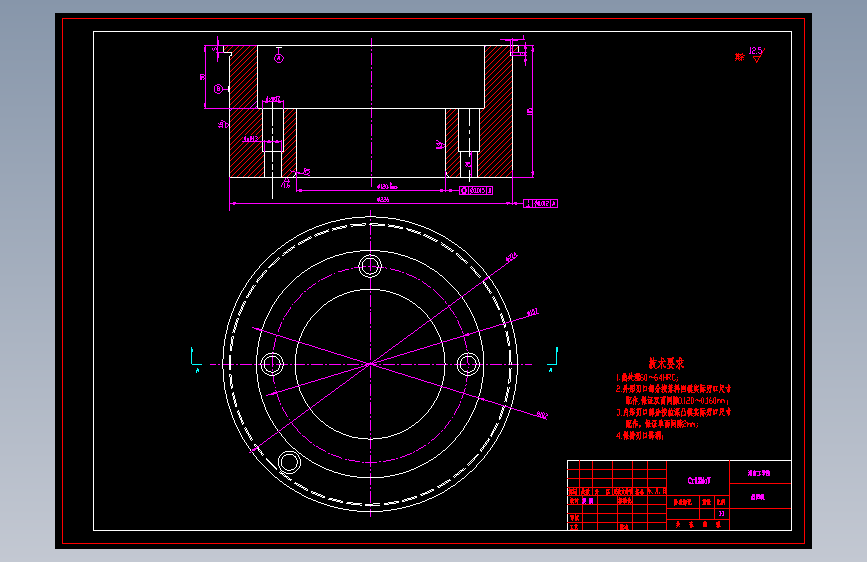Select the right section cut marker
Screen dimensions: 867x562
pyautogui.click(x=553, y=360)
